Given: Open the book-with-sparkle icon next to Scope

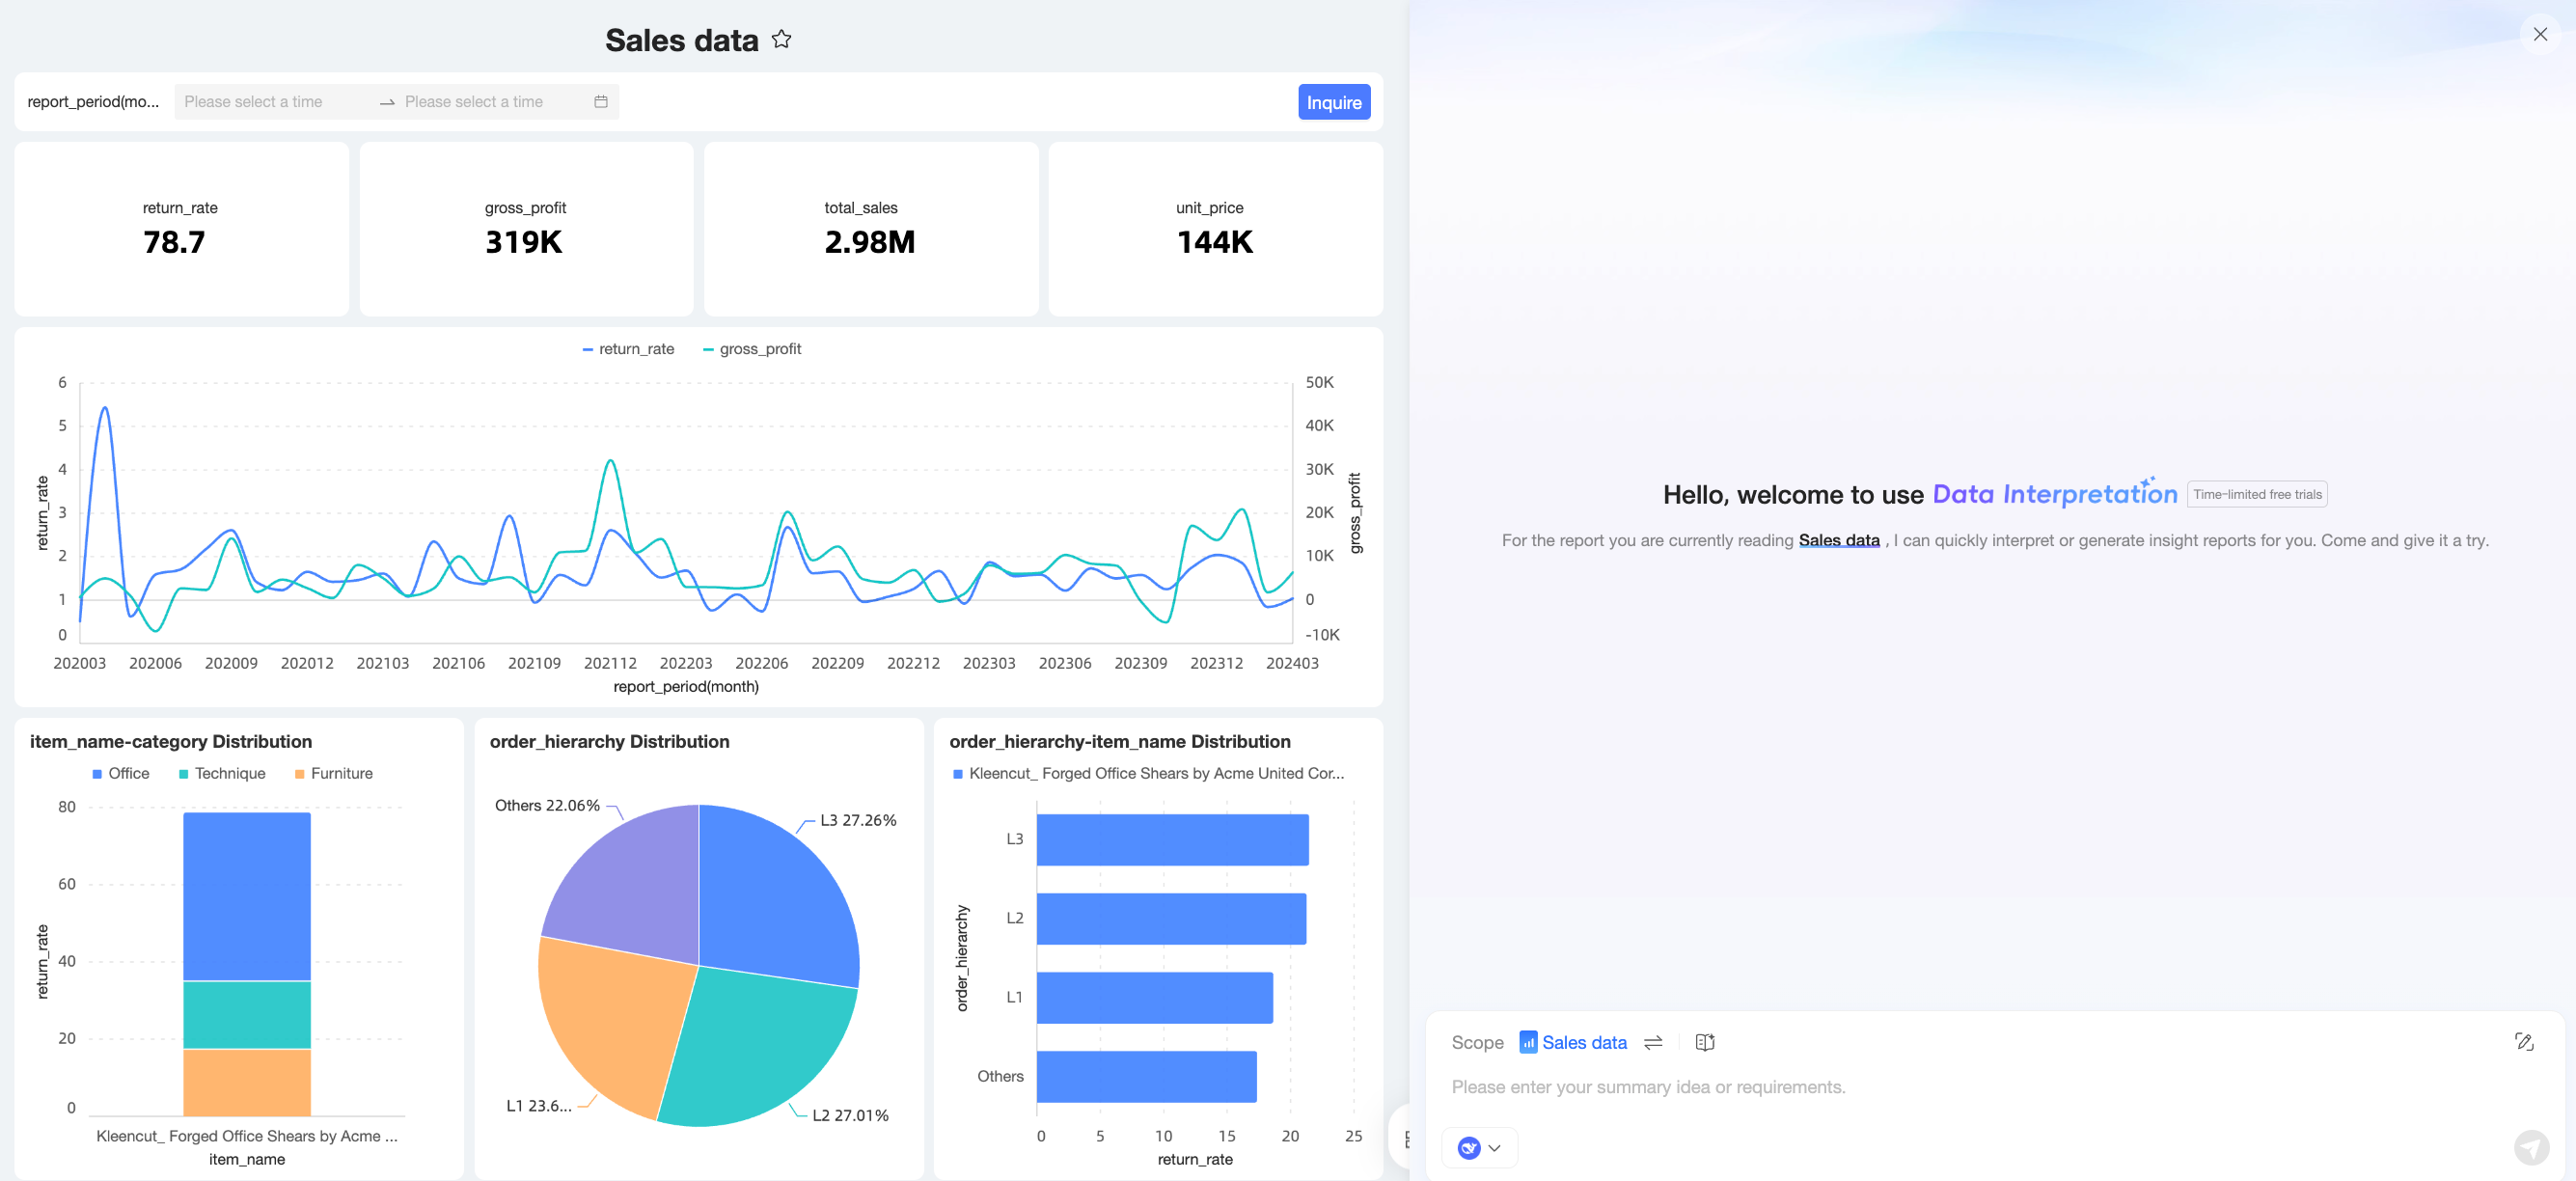Looking at the screenshot, I should point(1705,1042).
